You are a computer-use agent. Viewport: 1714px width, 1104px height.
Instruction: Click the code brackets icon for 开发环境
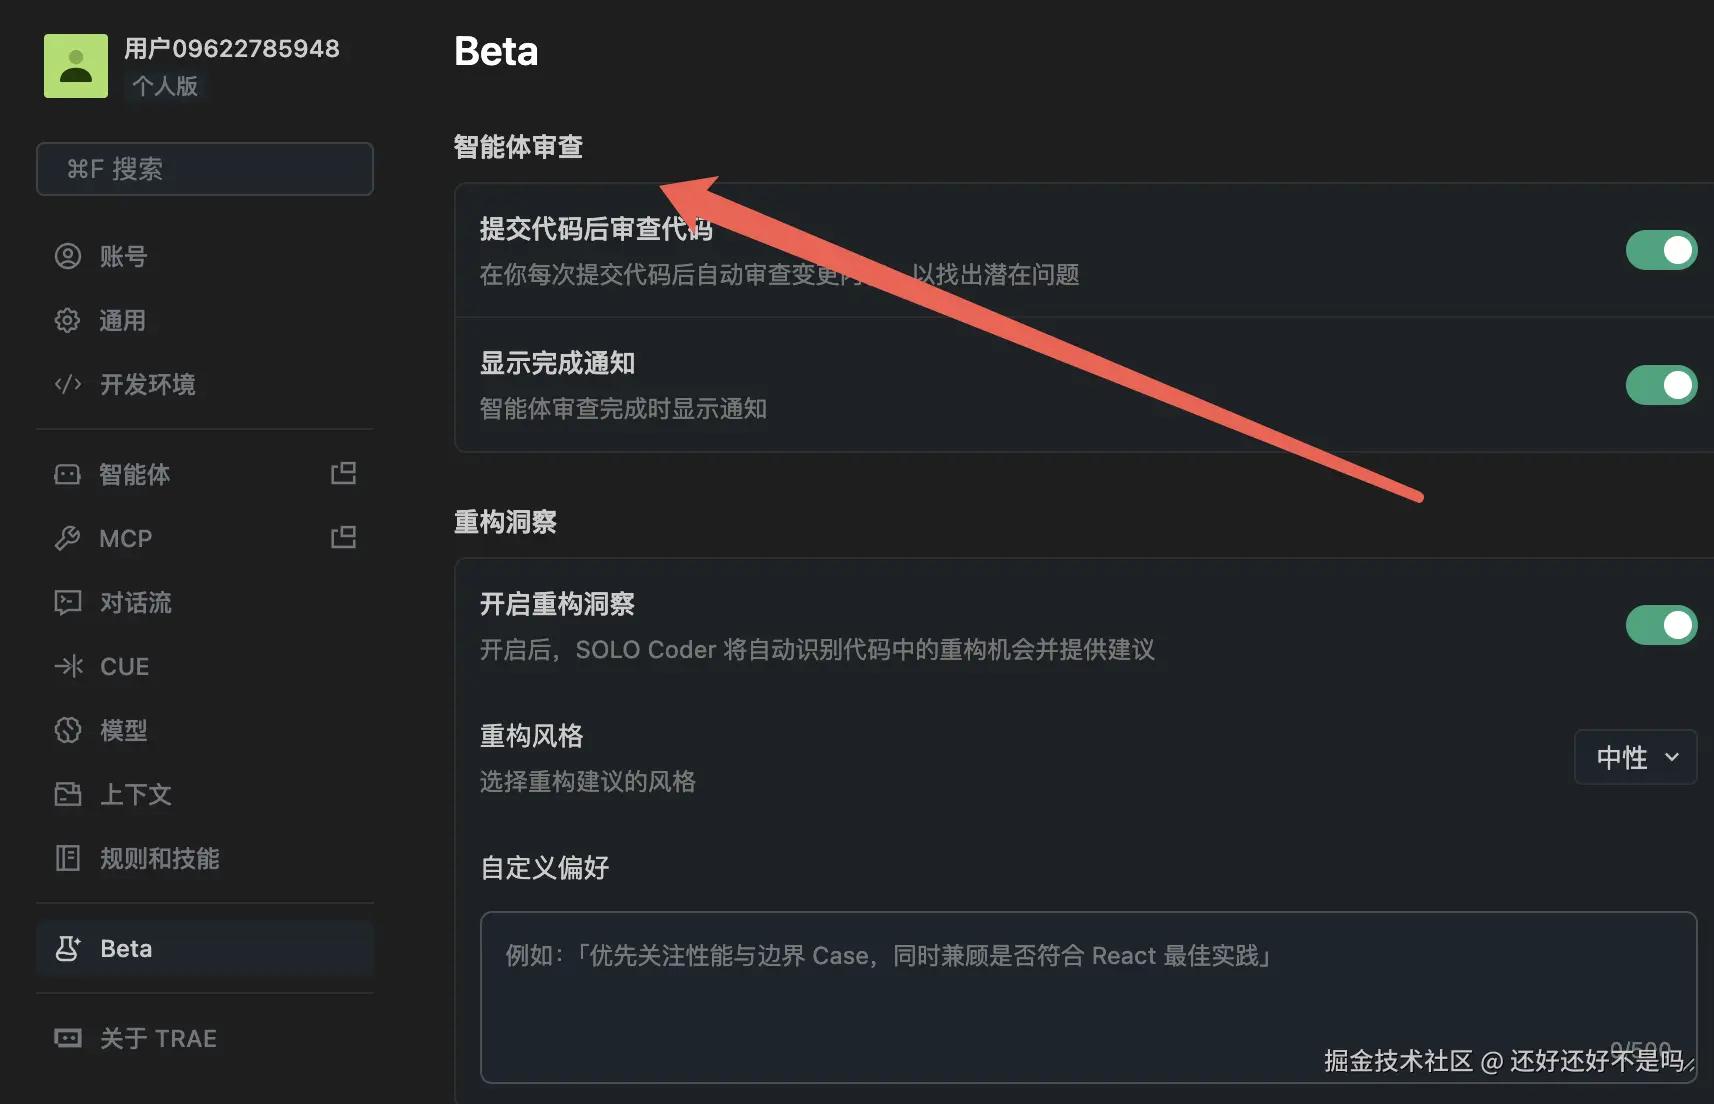coord(68,385)
